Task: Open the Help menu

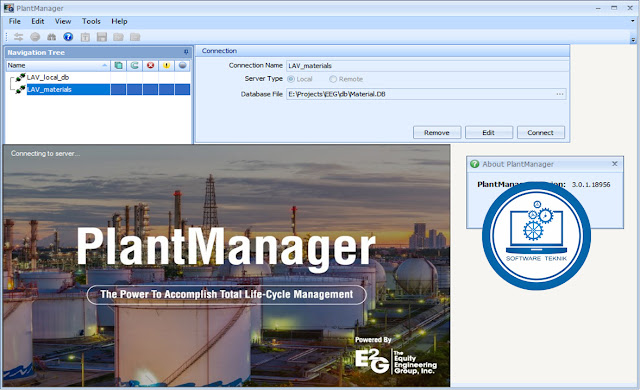Action: coord(119,21)
